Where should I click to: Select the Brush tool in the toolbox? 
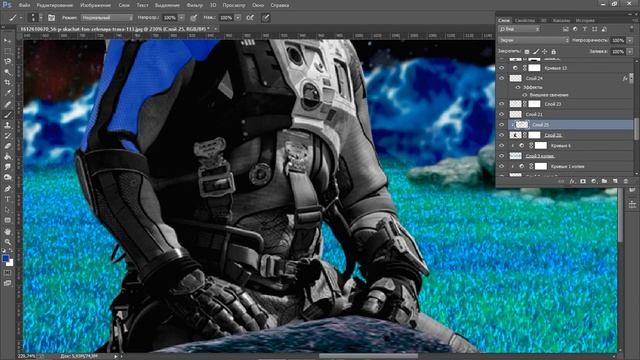click(x=7, y=115)
